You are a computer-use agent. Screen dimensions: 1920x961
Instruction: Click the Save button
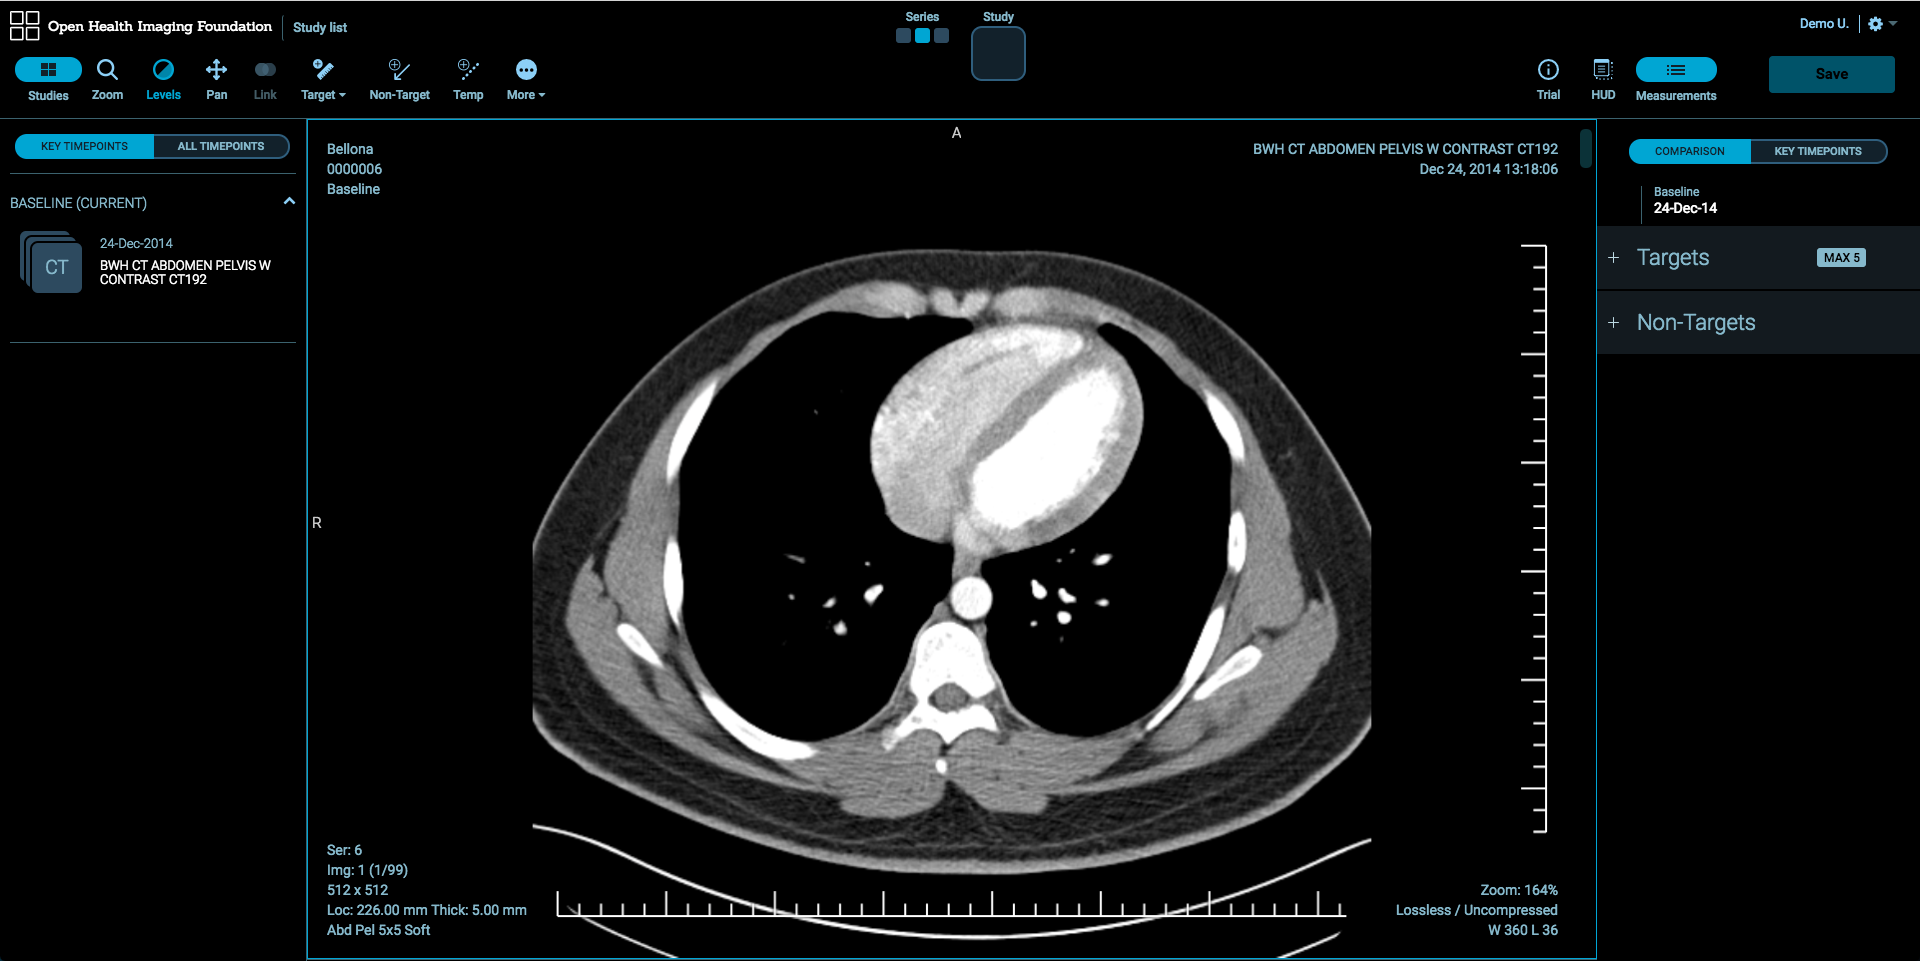(1831, 74)
